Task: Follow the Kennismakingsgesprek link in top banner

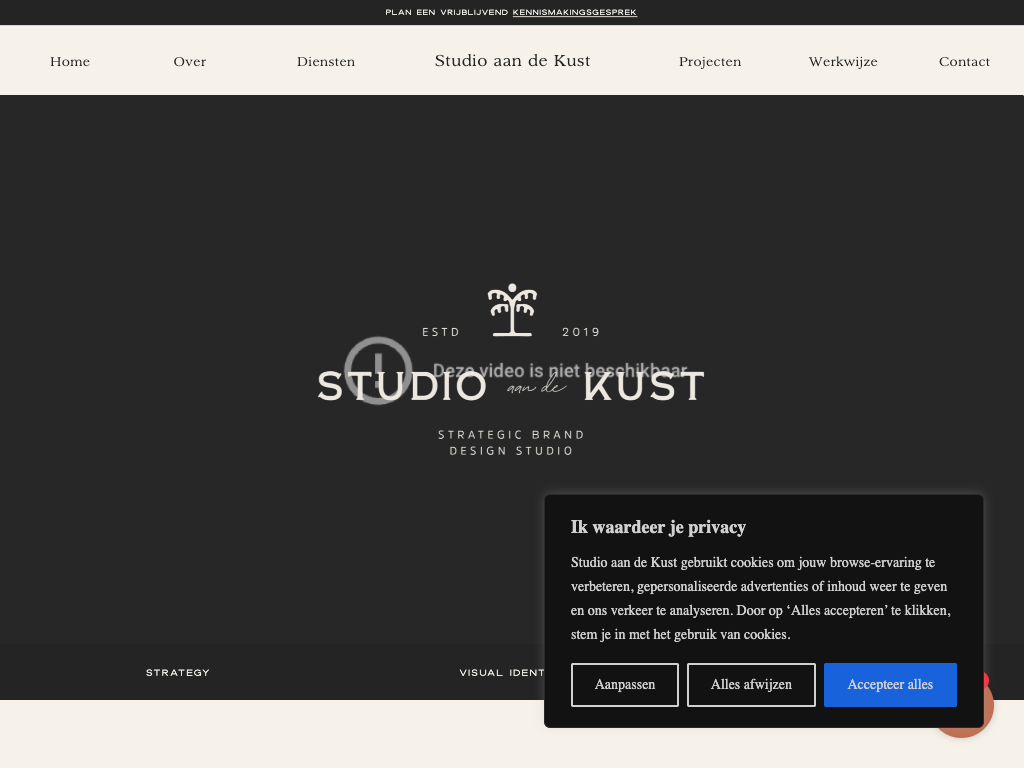Action: tap(574, 12)
